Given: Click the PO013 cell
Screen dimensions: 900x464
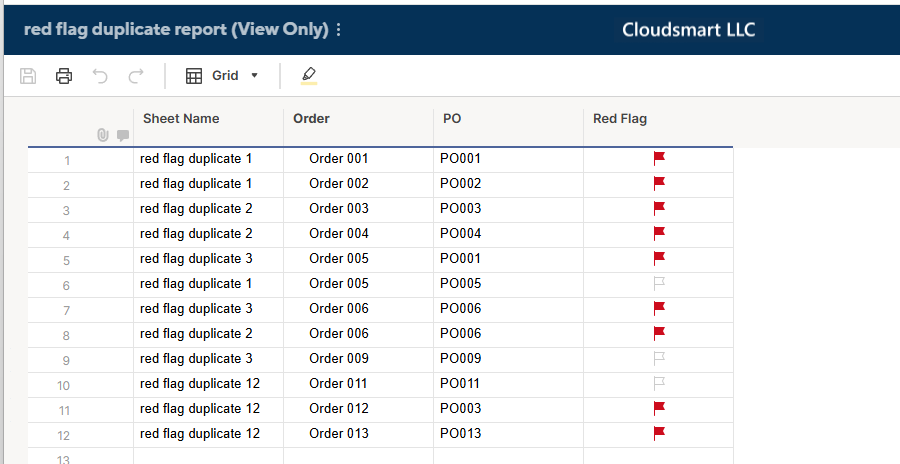Looking at the screenshot, I should [x=509, y=434].
